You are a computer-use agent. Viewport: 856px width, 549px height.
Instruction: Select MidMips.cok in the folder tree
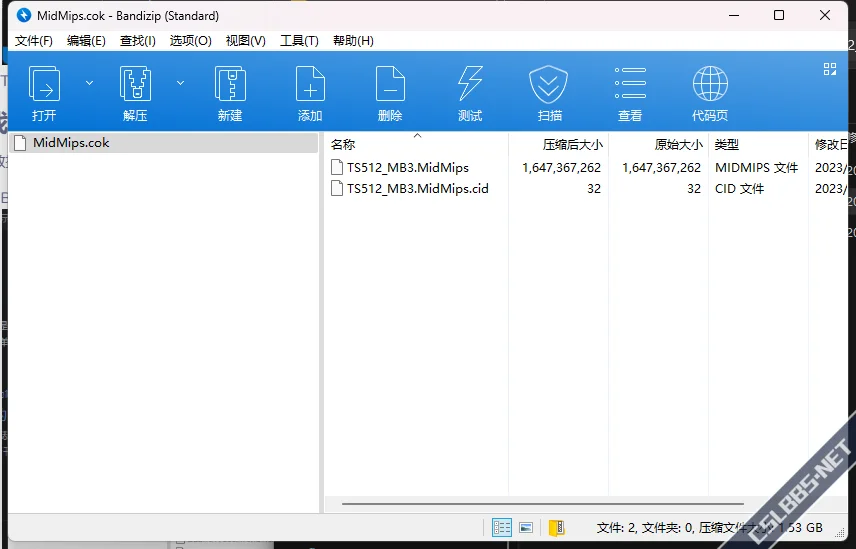(x=164, y=143)
